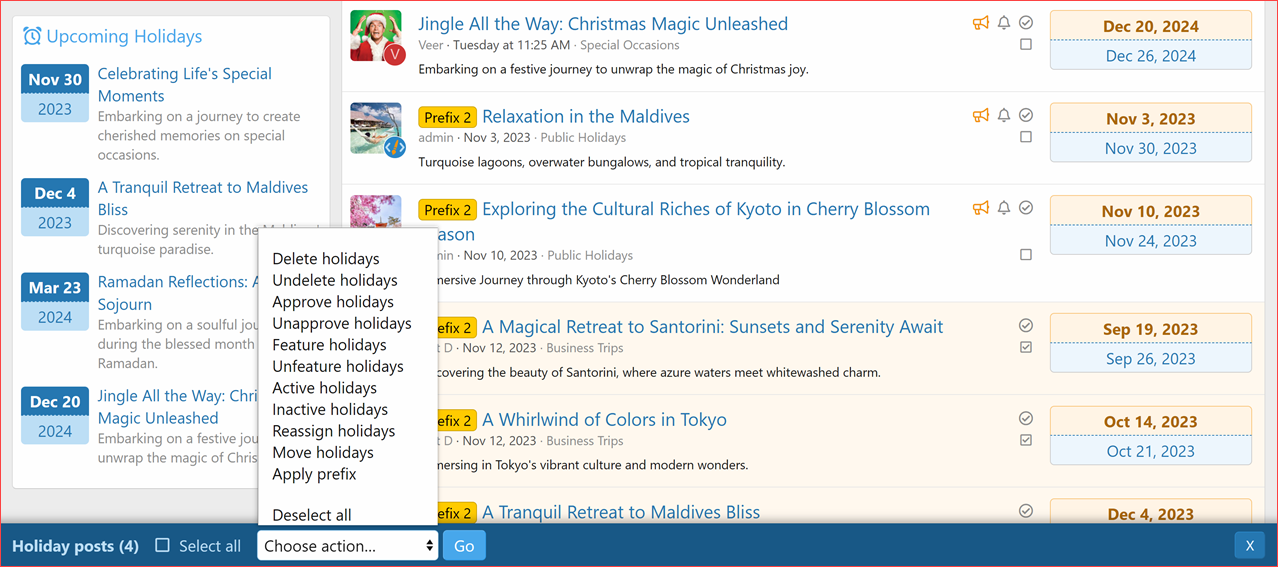Click checkmark circle icon on Kyoto Cherry Blossom row

[1026, 208]
